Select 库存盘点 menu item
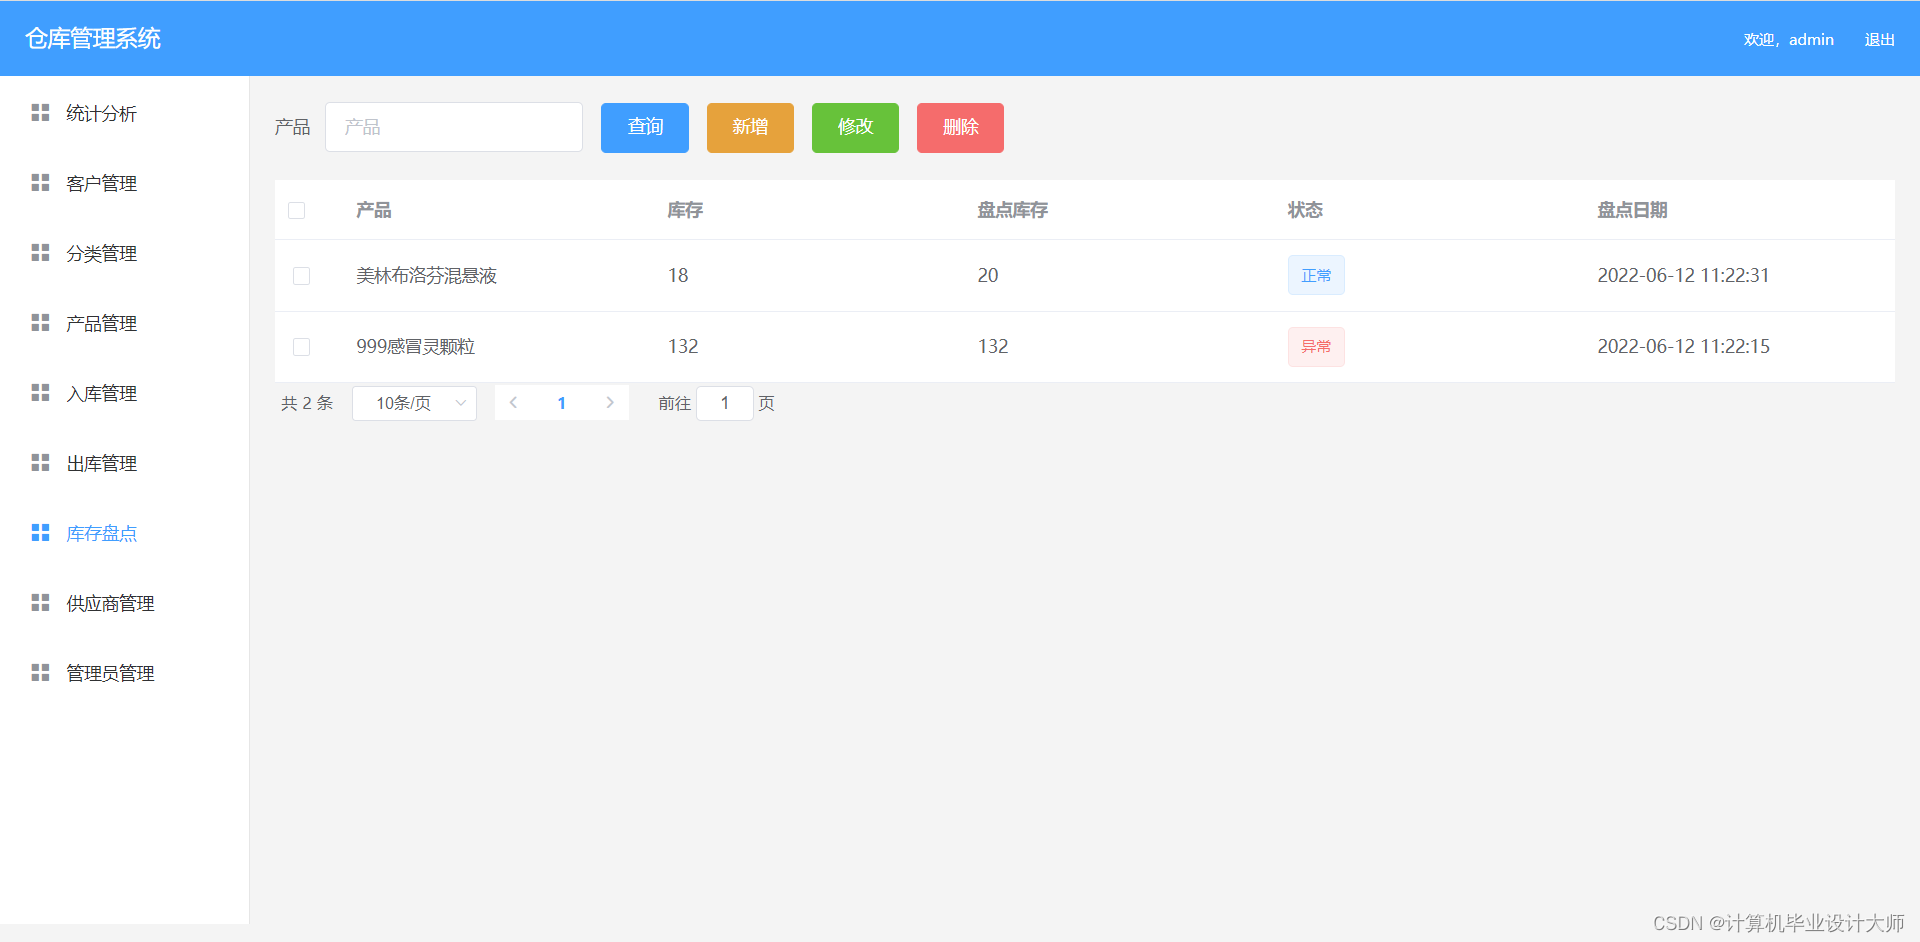This screenshot has height=942, width=1920. 124,533
